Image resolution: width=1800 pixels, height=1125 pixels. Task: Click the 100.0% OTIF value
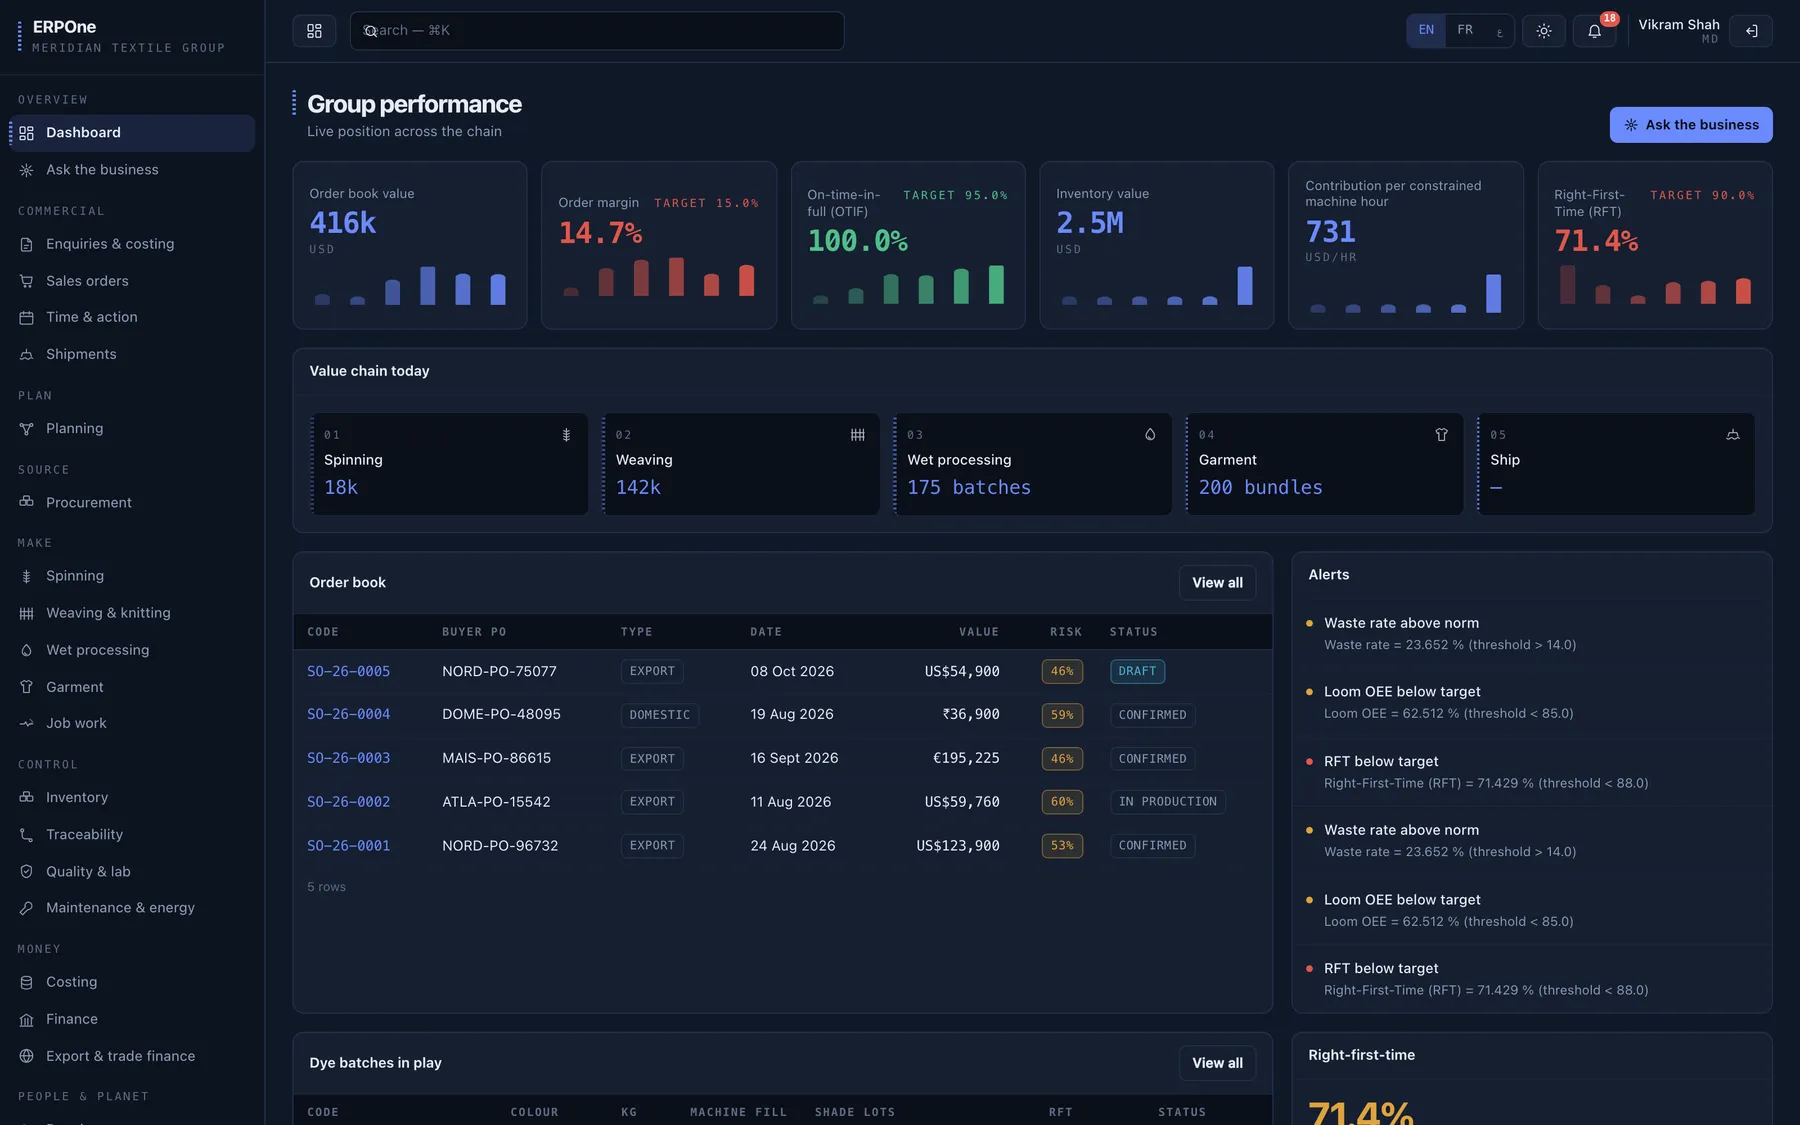(857, 242)
